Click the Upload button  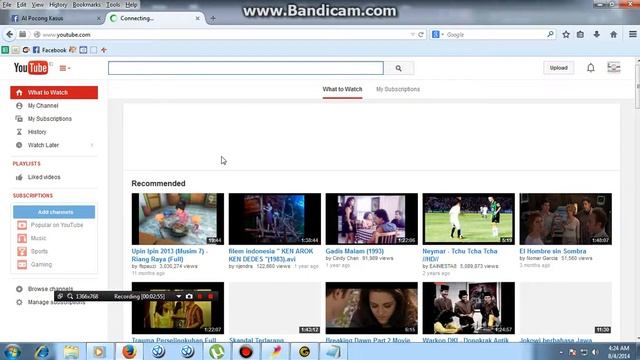click(x=558, y=68)
